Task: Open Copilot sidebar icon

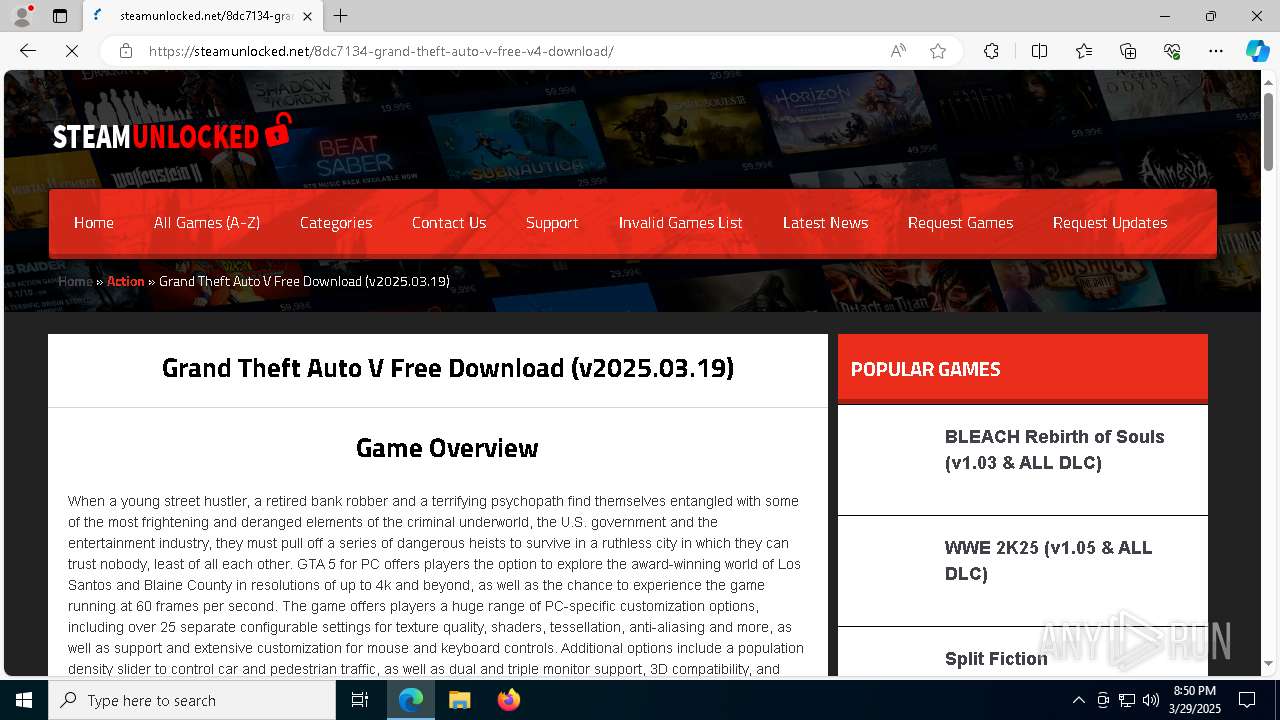Action: coord(1257,51)
